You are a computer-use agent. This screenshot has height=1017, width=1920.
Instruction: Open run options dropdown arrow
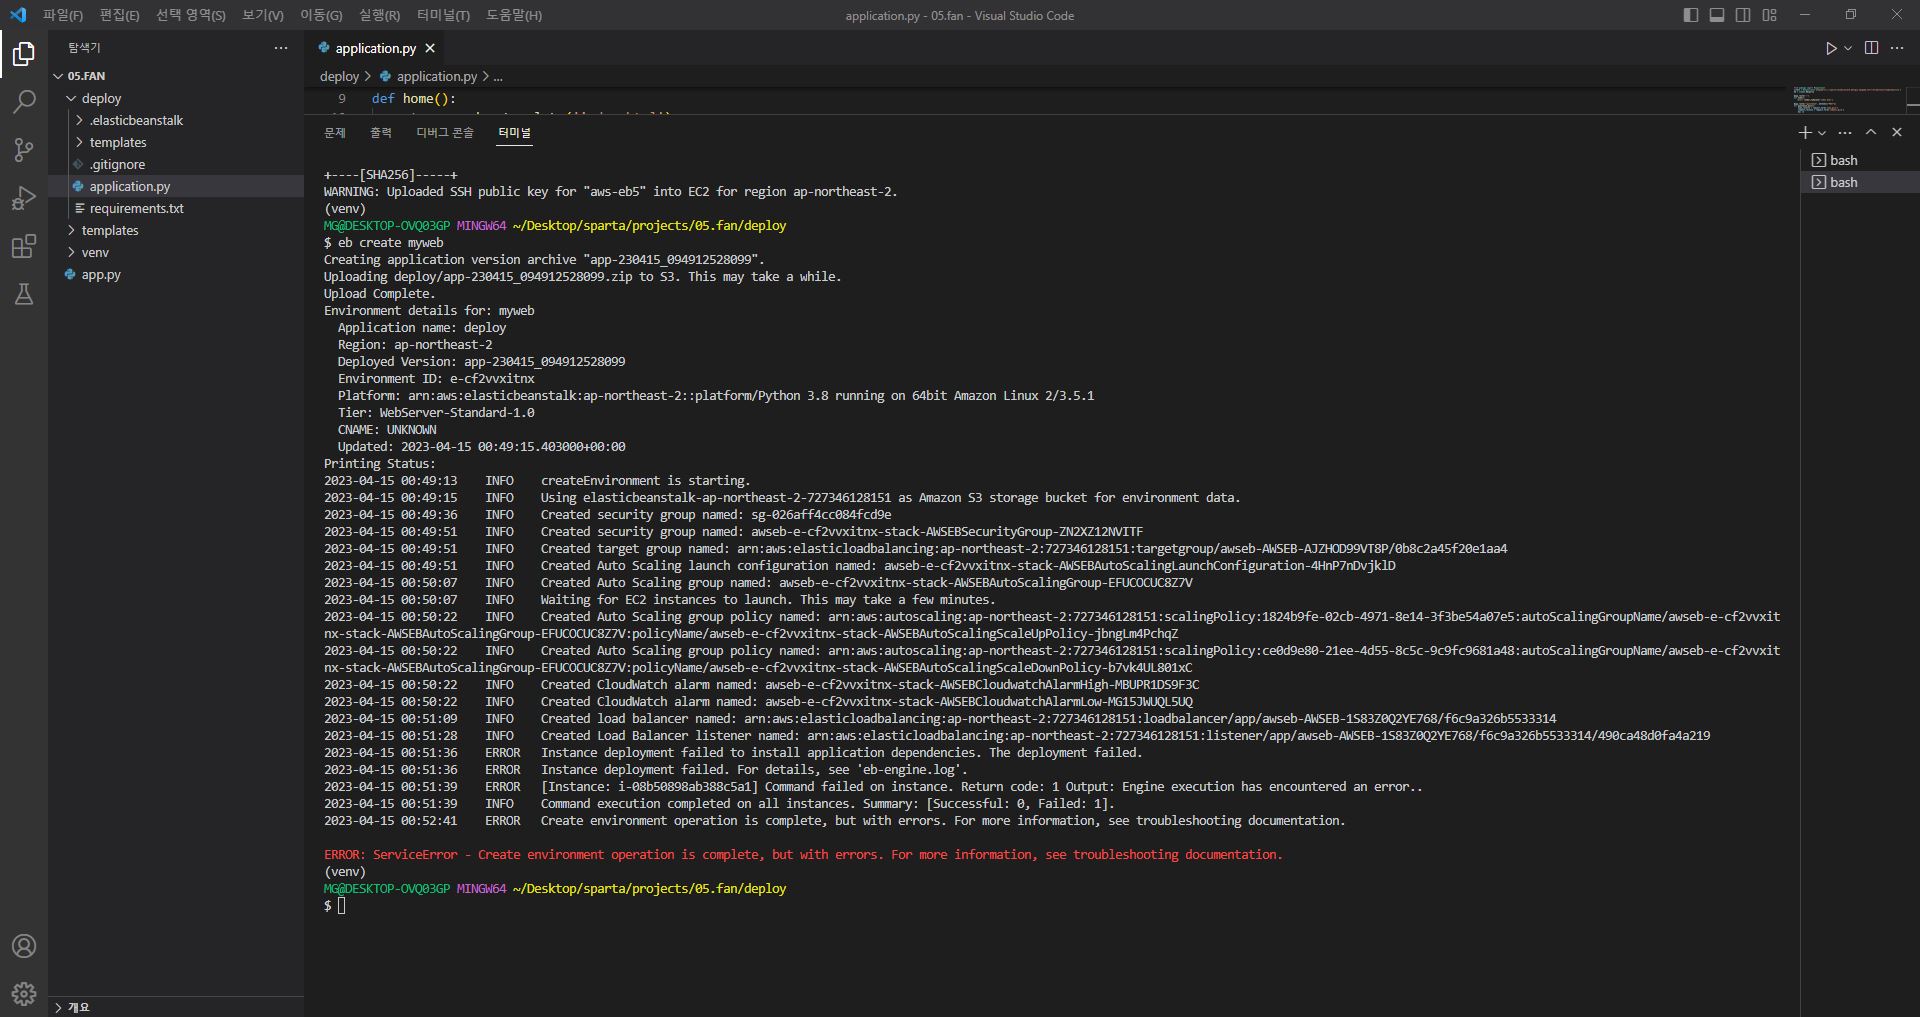click(1848, 48)
